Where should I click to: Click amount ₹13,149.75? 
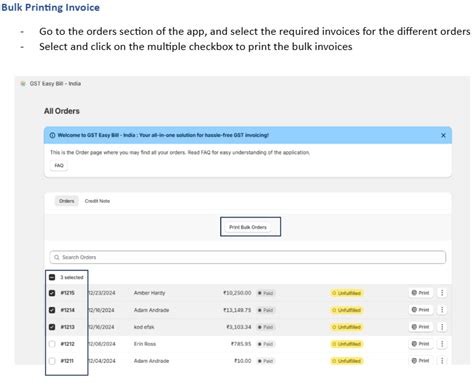coord(237,310)
